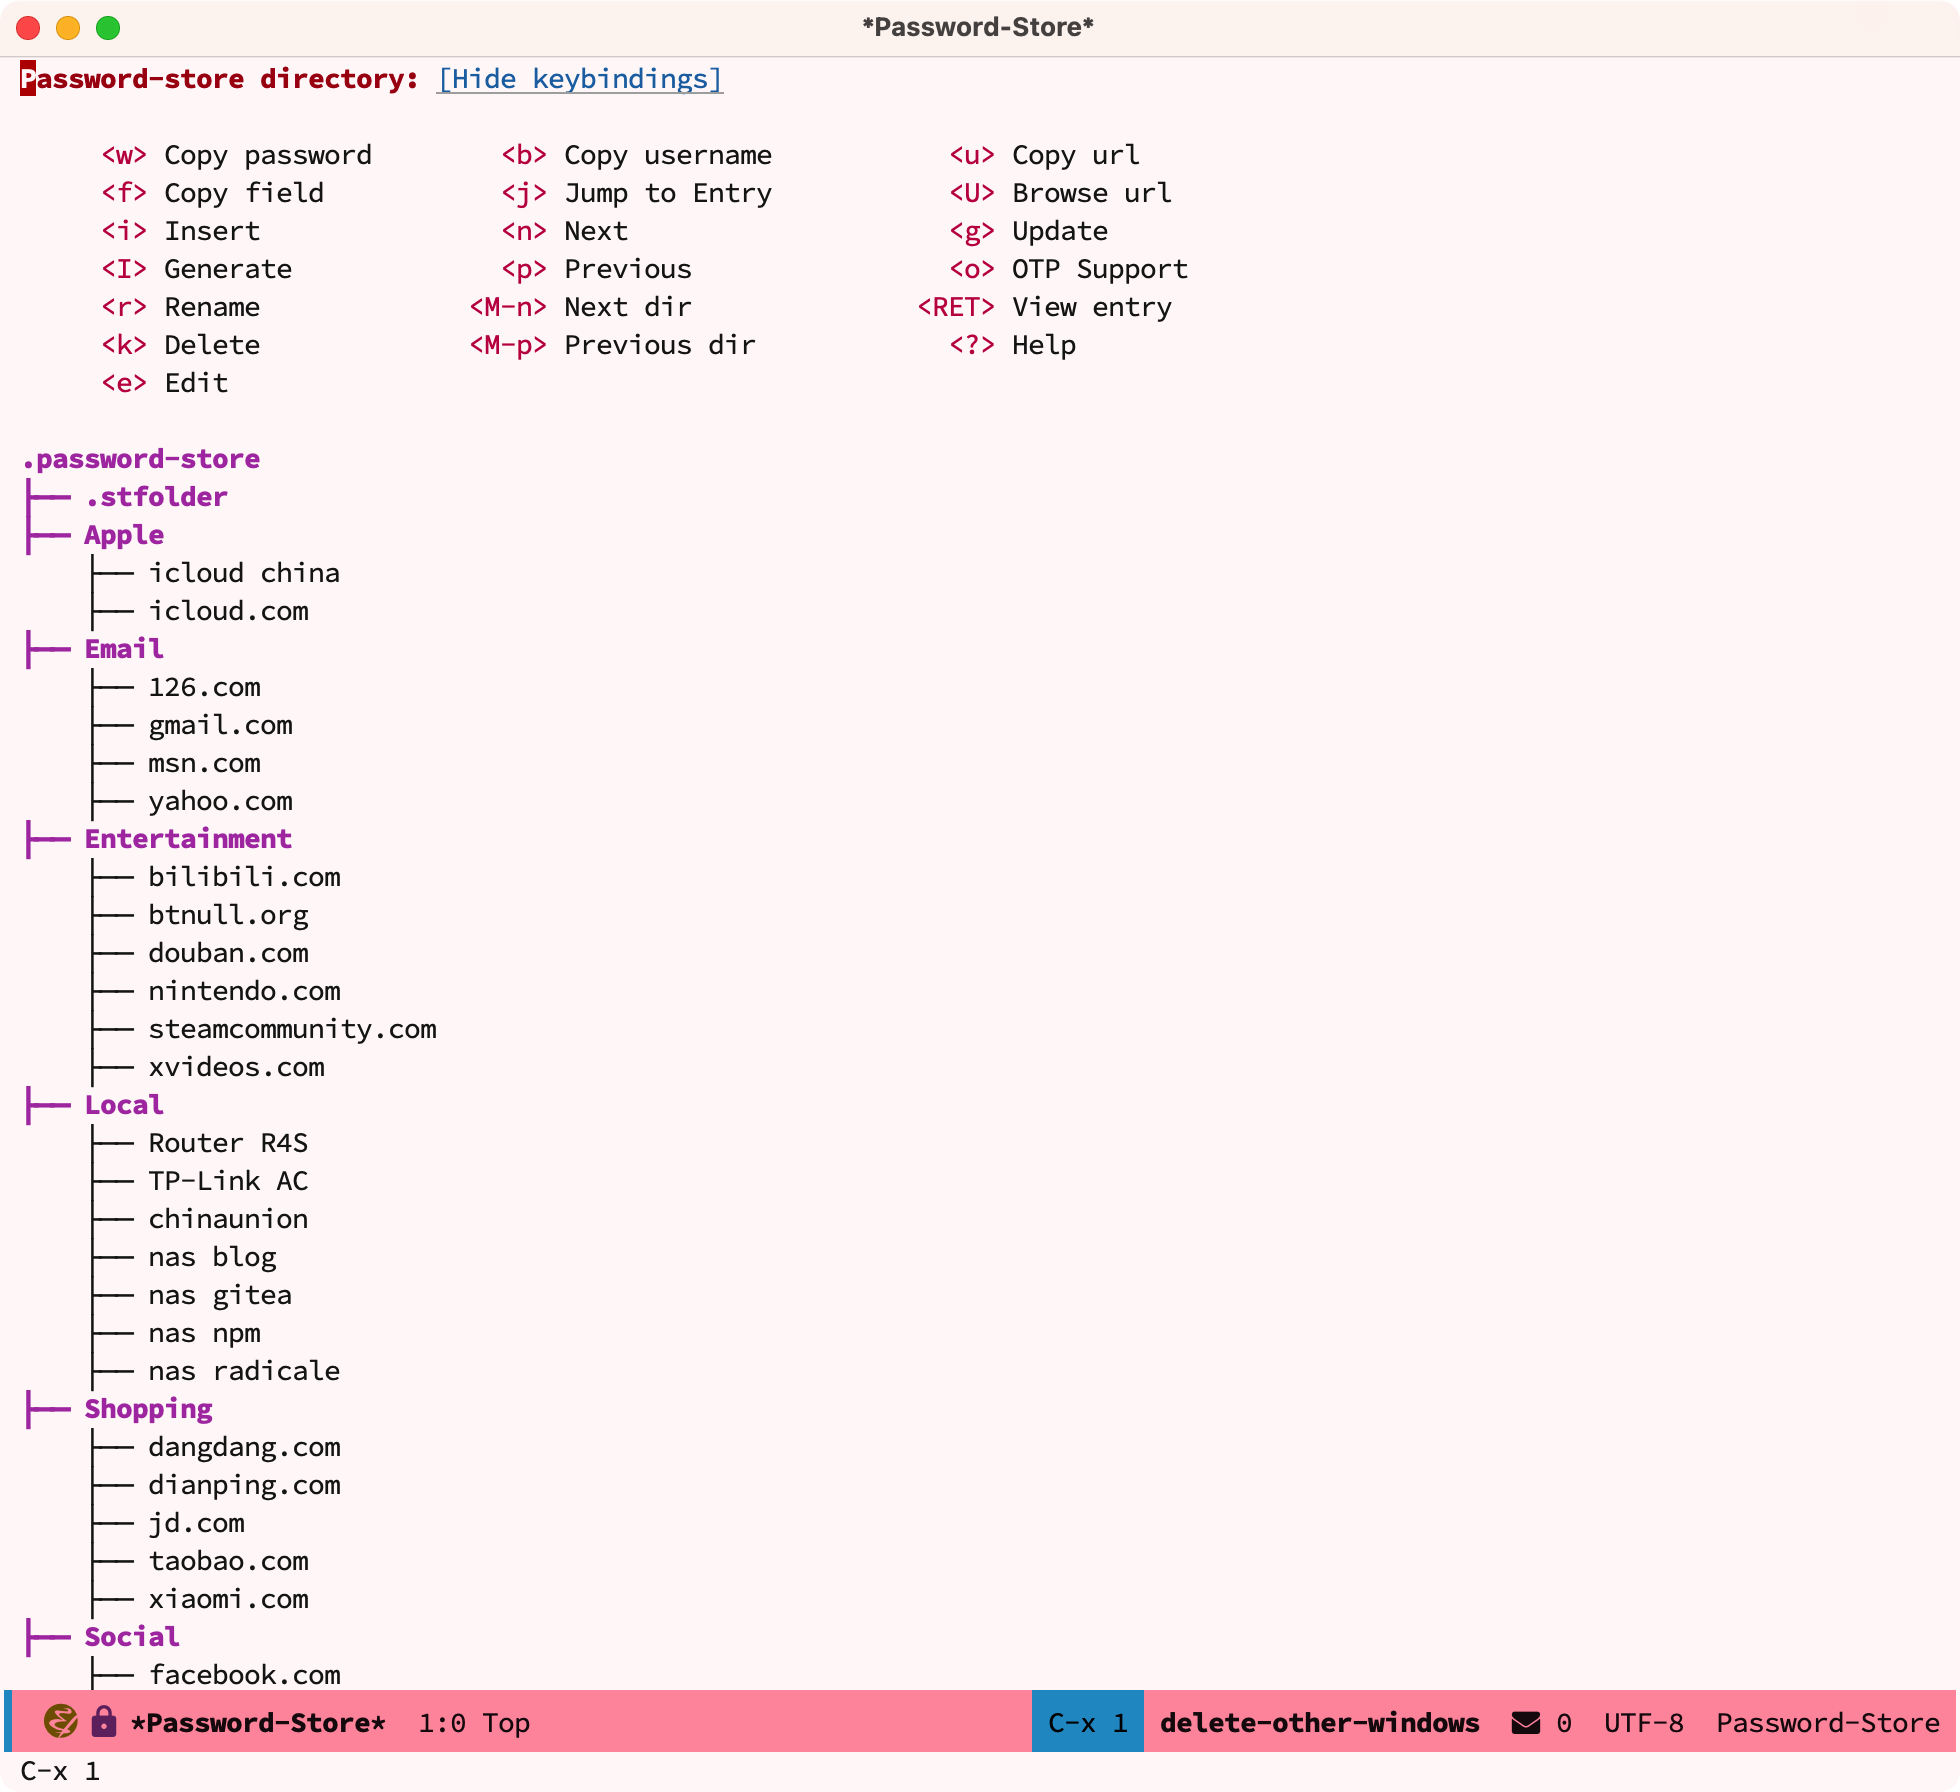
Task: Open the nas blog entry
Action: coord(212,1257)
